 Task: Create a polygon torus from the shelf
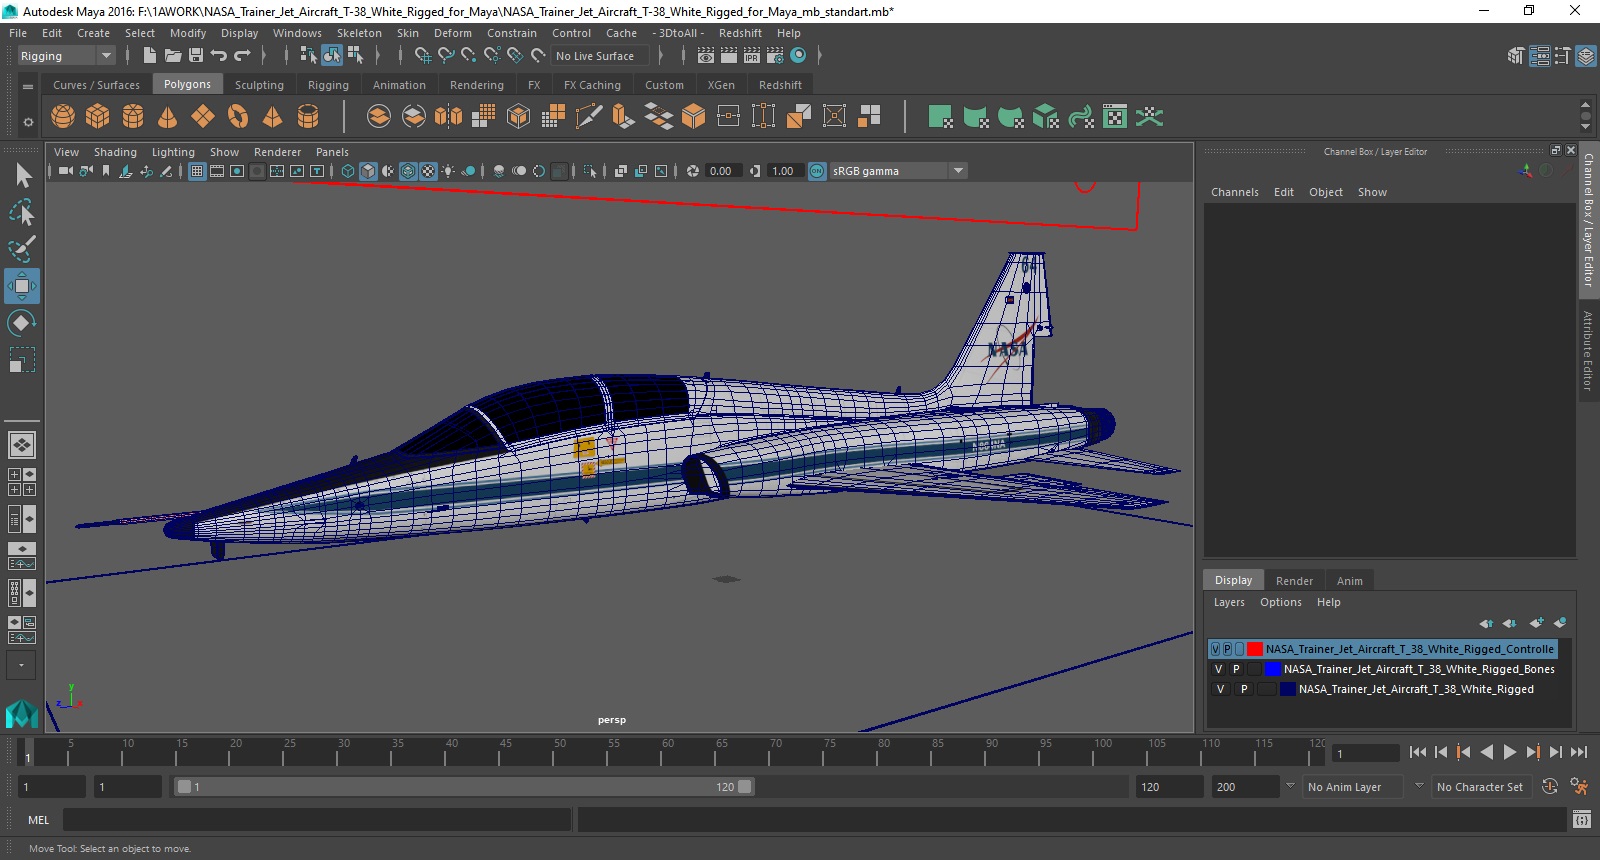[238, 117]
